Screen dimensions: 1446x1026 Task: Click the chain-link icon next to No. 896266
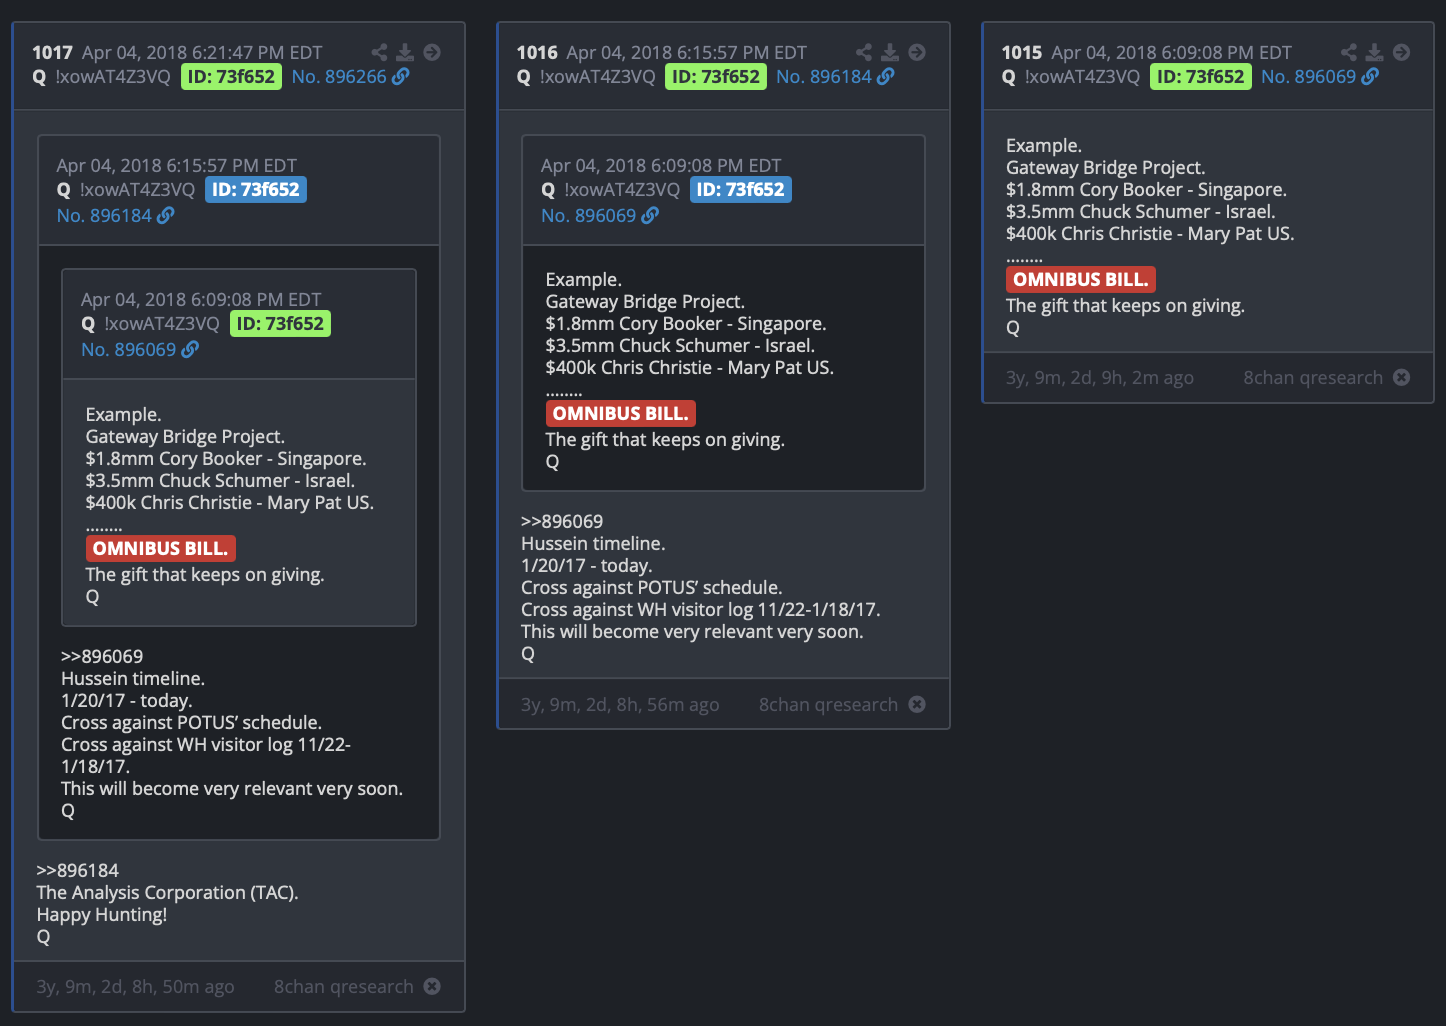pyautogui.click(x=401, y=76)
